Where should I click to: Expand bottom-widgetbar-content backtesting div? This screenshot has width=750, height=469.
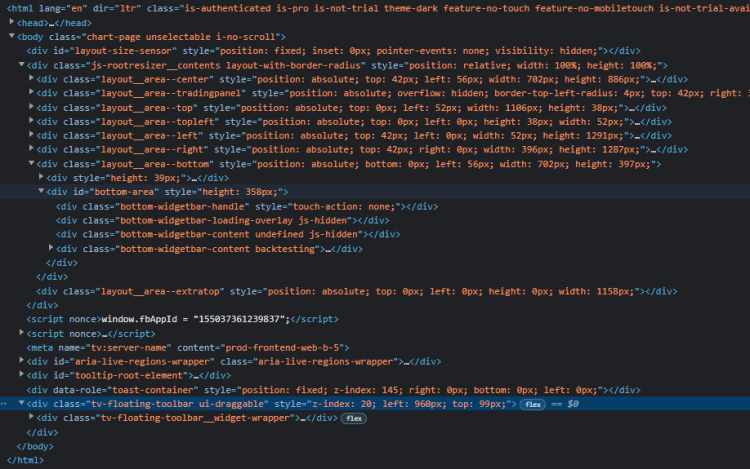pos(51,248)
